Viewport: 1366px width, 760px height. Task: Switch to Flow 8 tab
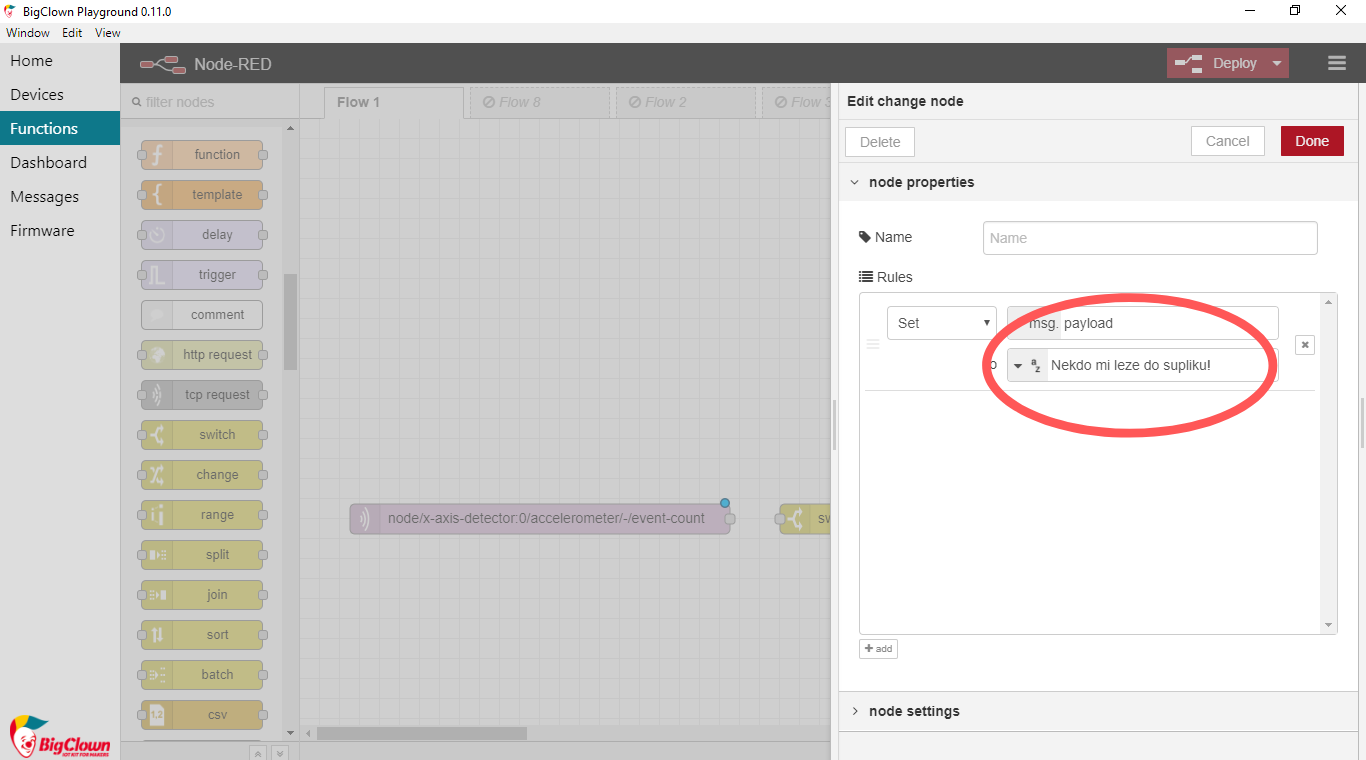click(x=540, y=102)
